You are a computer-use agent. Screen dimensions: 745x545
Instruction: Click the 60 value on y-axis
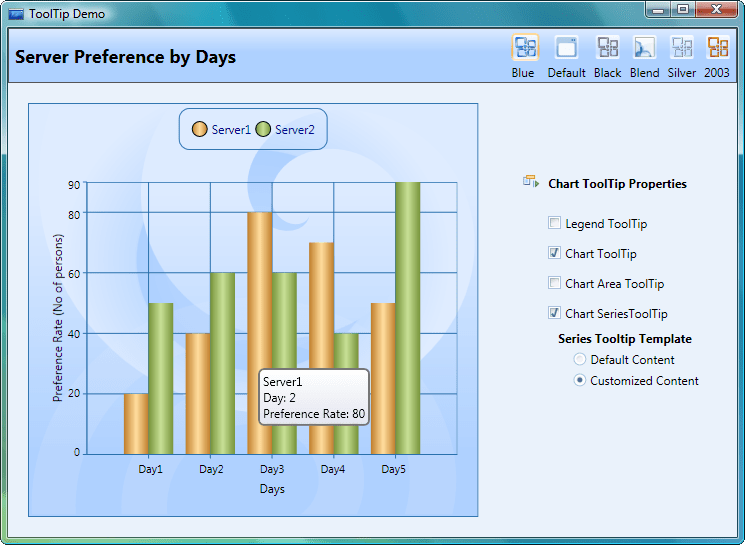pyautogui.click(x=74, y=274)
